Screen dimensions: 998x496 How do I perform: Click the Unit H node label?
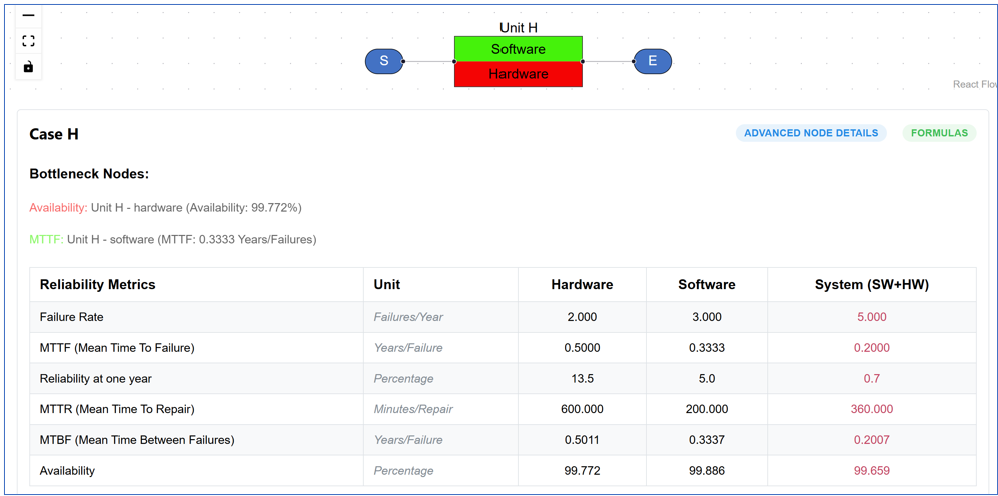[519, 28]
